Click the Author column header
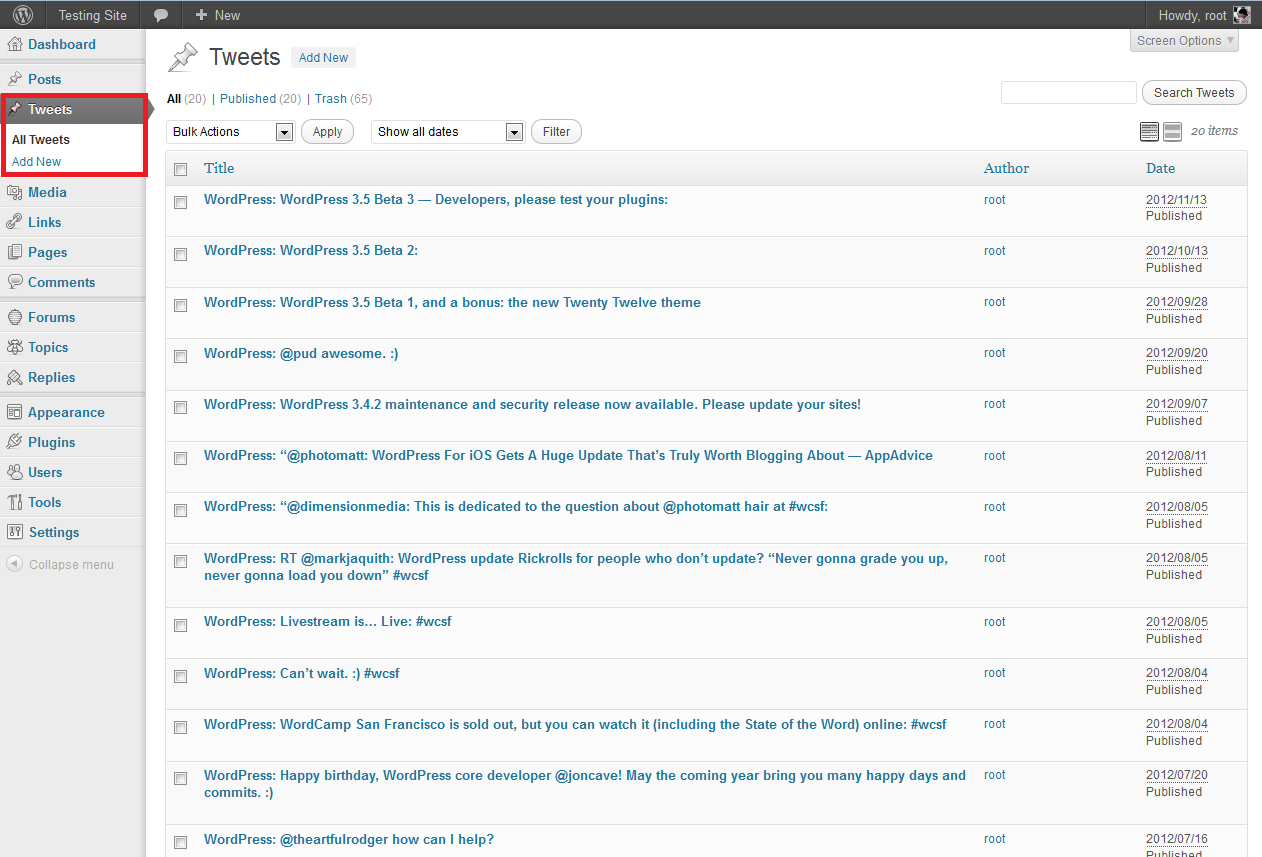Image resolution: width=1262 pixels, height=857 pixels. [x=1006, y=168]
